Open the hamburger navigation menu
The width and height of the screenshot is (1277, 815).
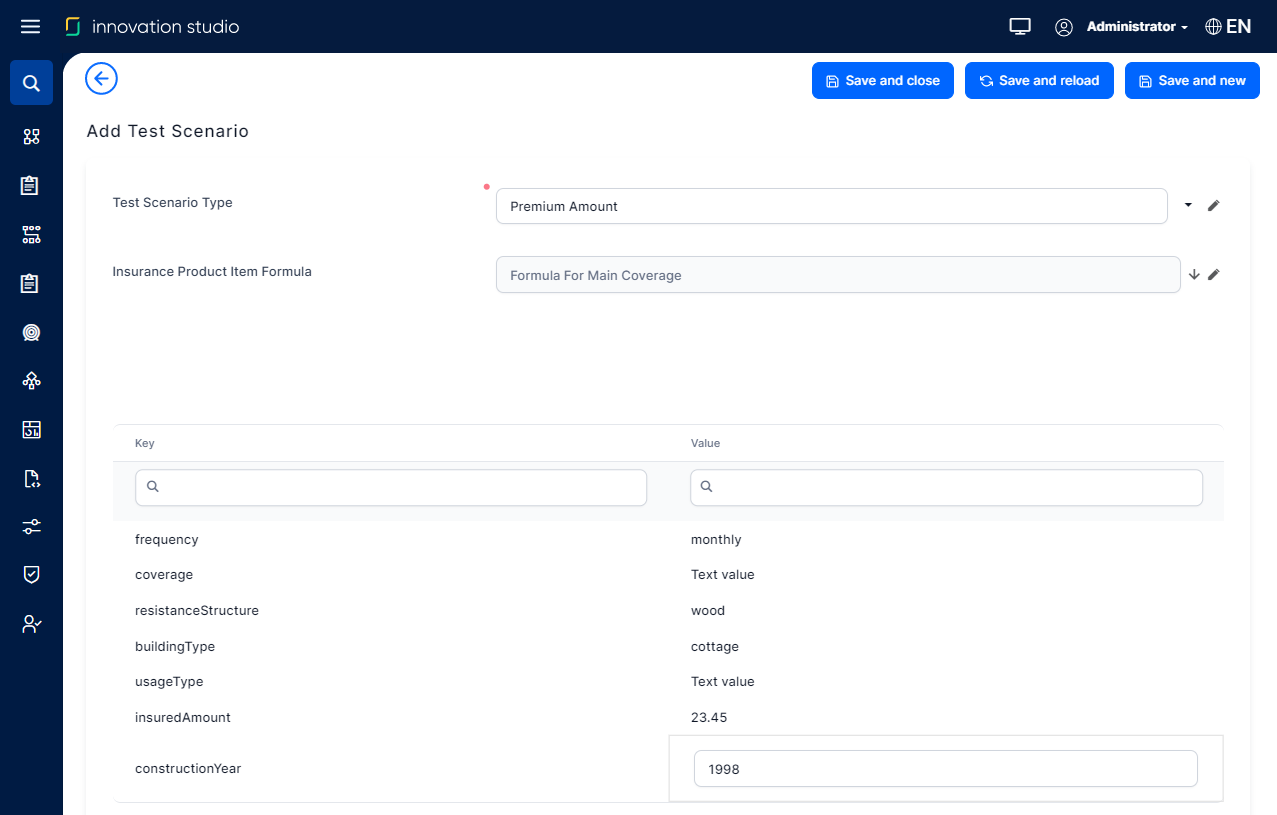coord(30,27)
